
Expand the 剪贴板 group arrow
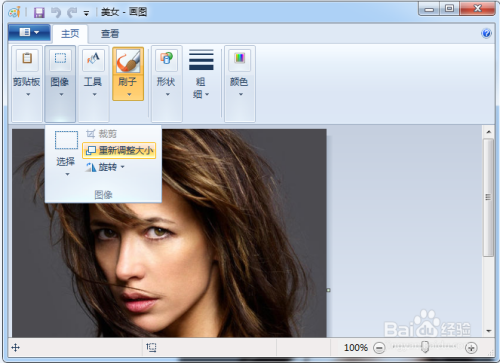click(28, 95)
